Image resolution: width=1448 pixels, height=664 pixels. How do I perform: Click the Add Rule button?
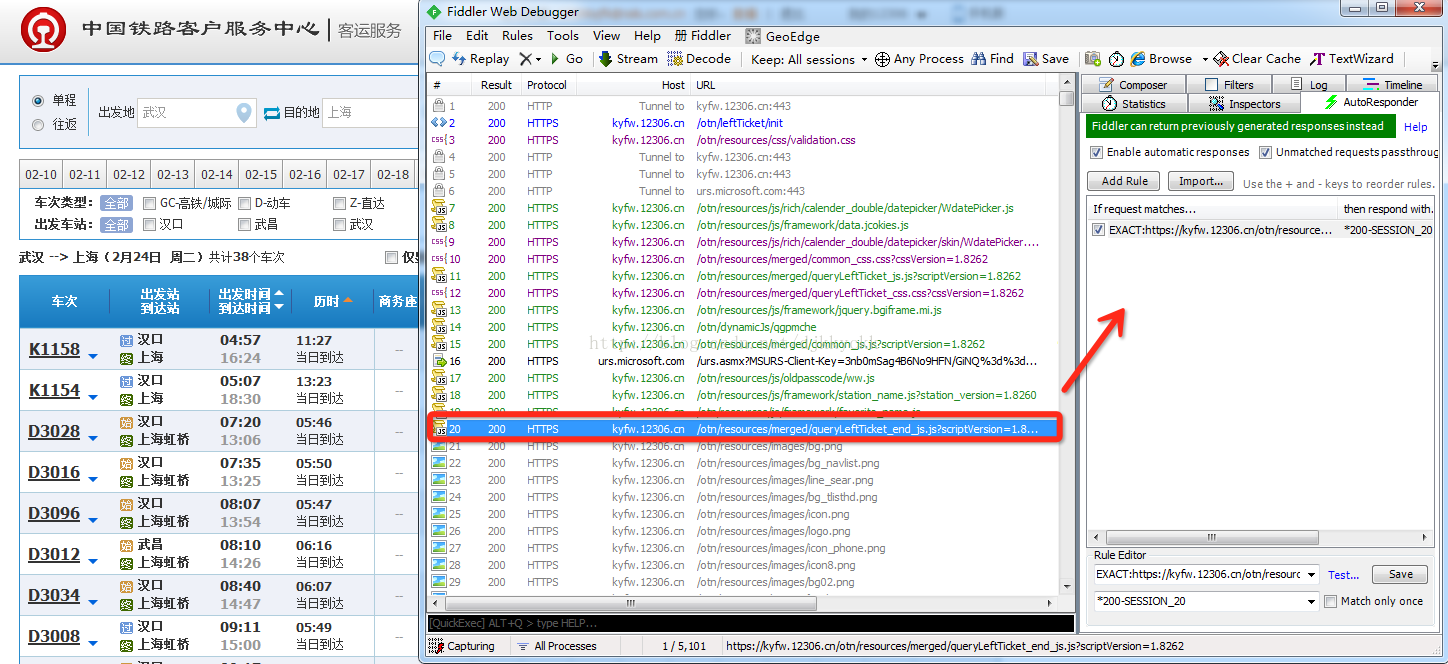[1124, 181]
